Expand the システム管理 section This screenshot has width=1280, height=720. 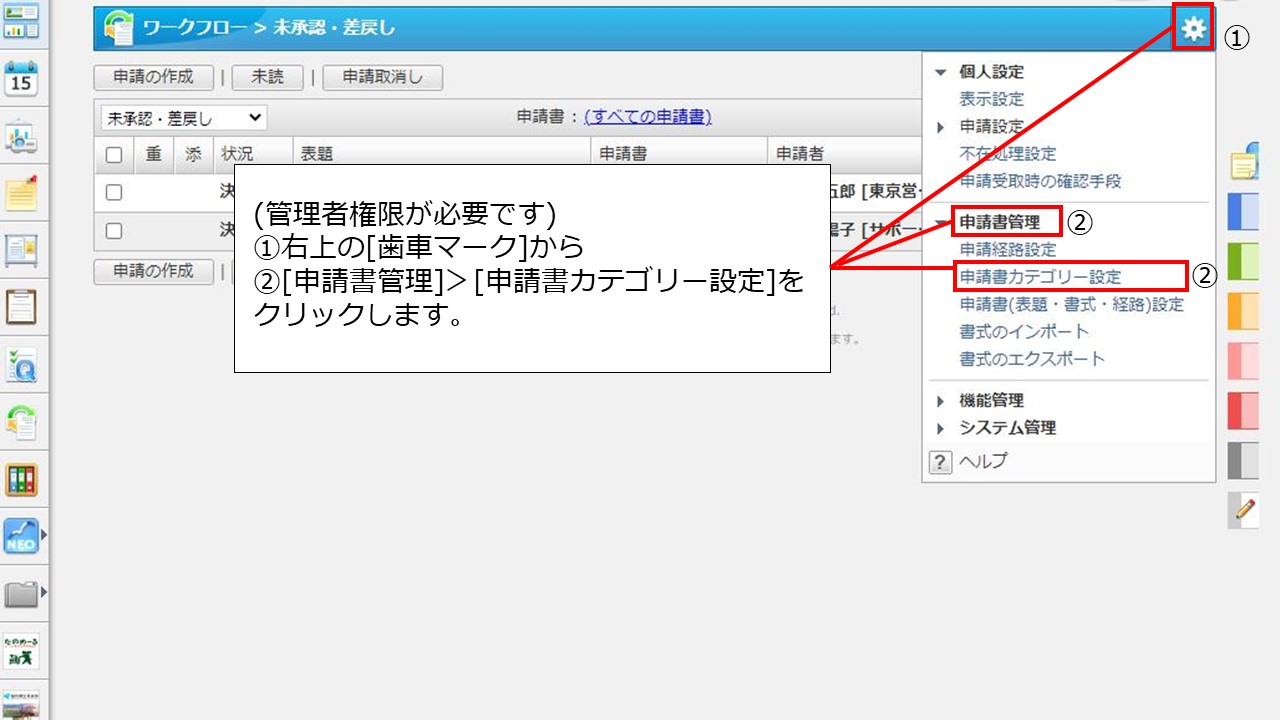point(1006,428)
